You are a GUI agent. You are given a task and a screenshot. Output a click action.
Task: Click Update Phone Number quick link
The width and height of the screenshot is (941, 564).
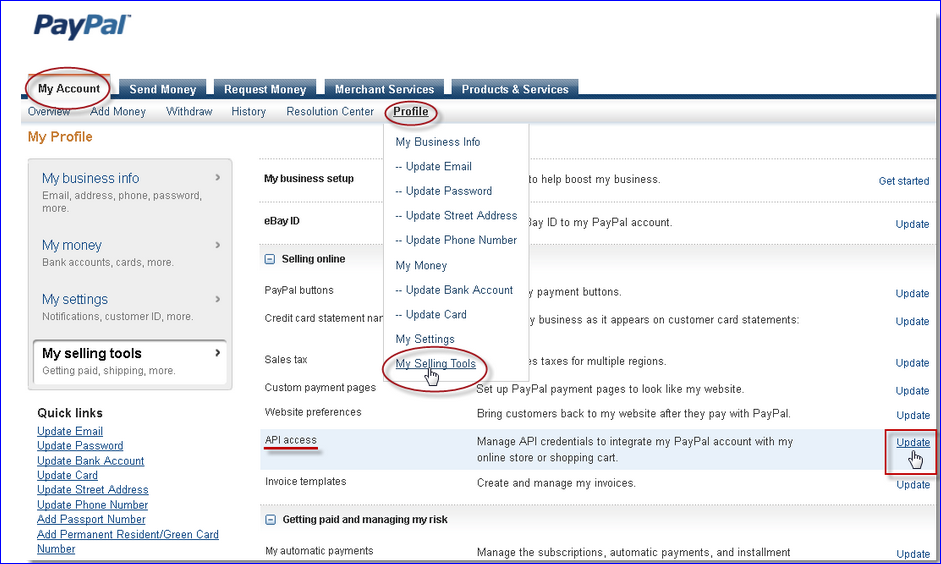92,505
